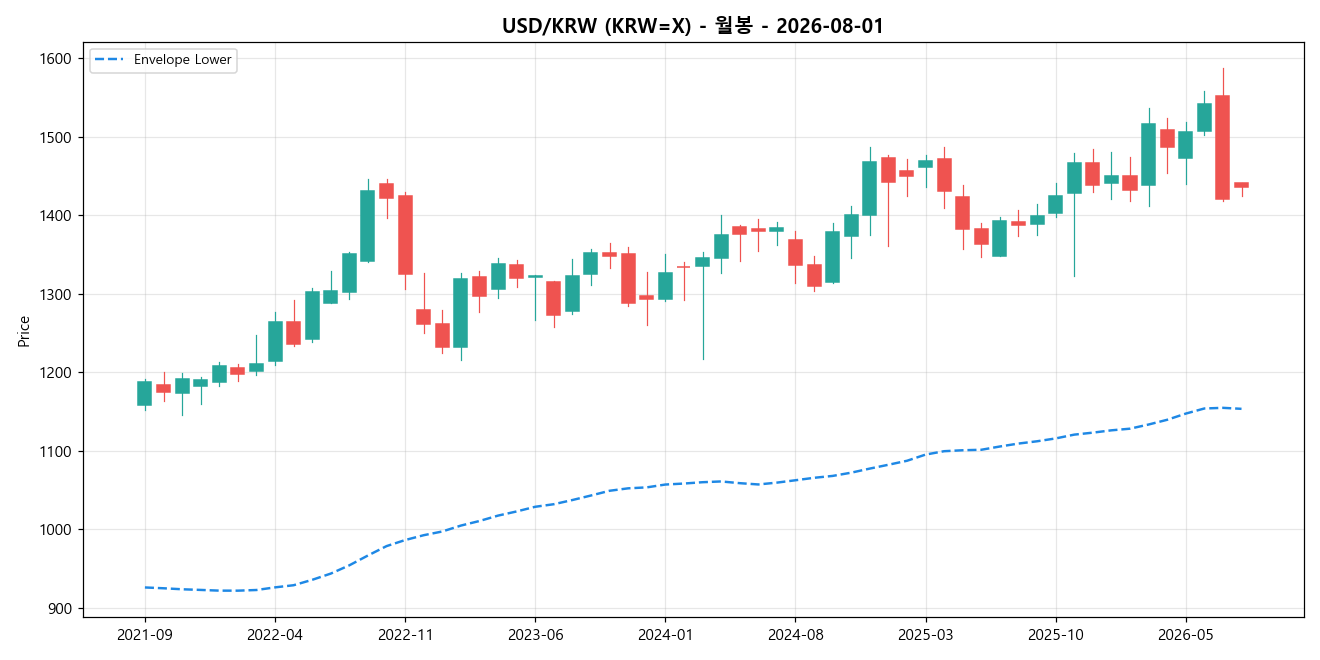The width and height of the screenshot is (1320, 660).
Task: Click the 2021-09 x-axis label
Action: tap(145, 634)
